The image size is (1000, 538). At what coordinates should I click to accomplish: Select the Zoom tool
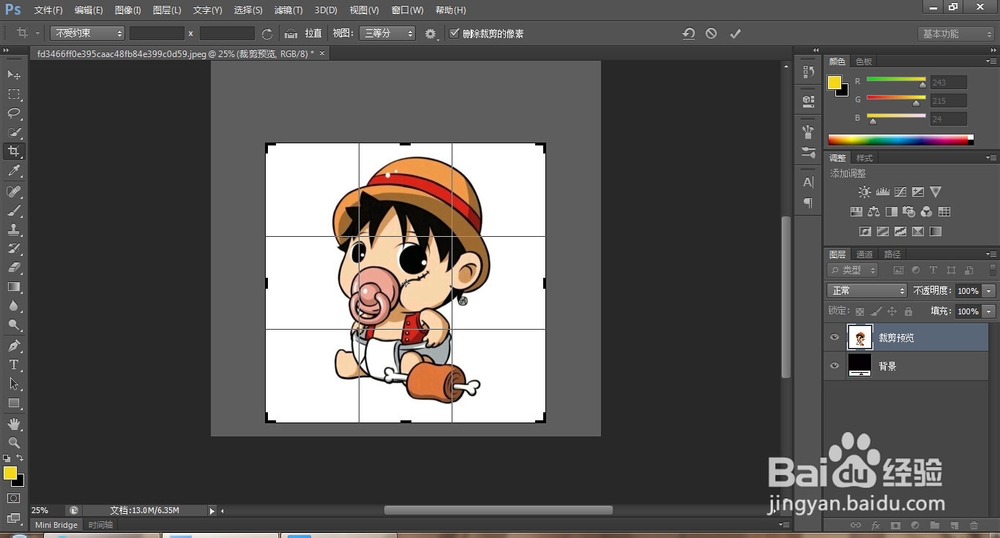(x=13, y=442)
